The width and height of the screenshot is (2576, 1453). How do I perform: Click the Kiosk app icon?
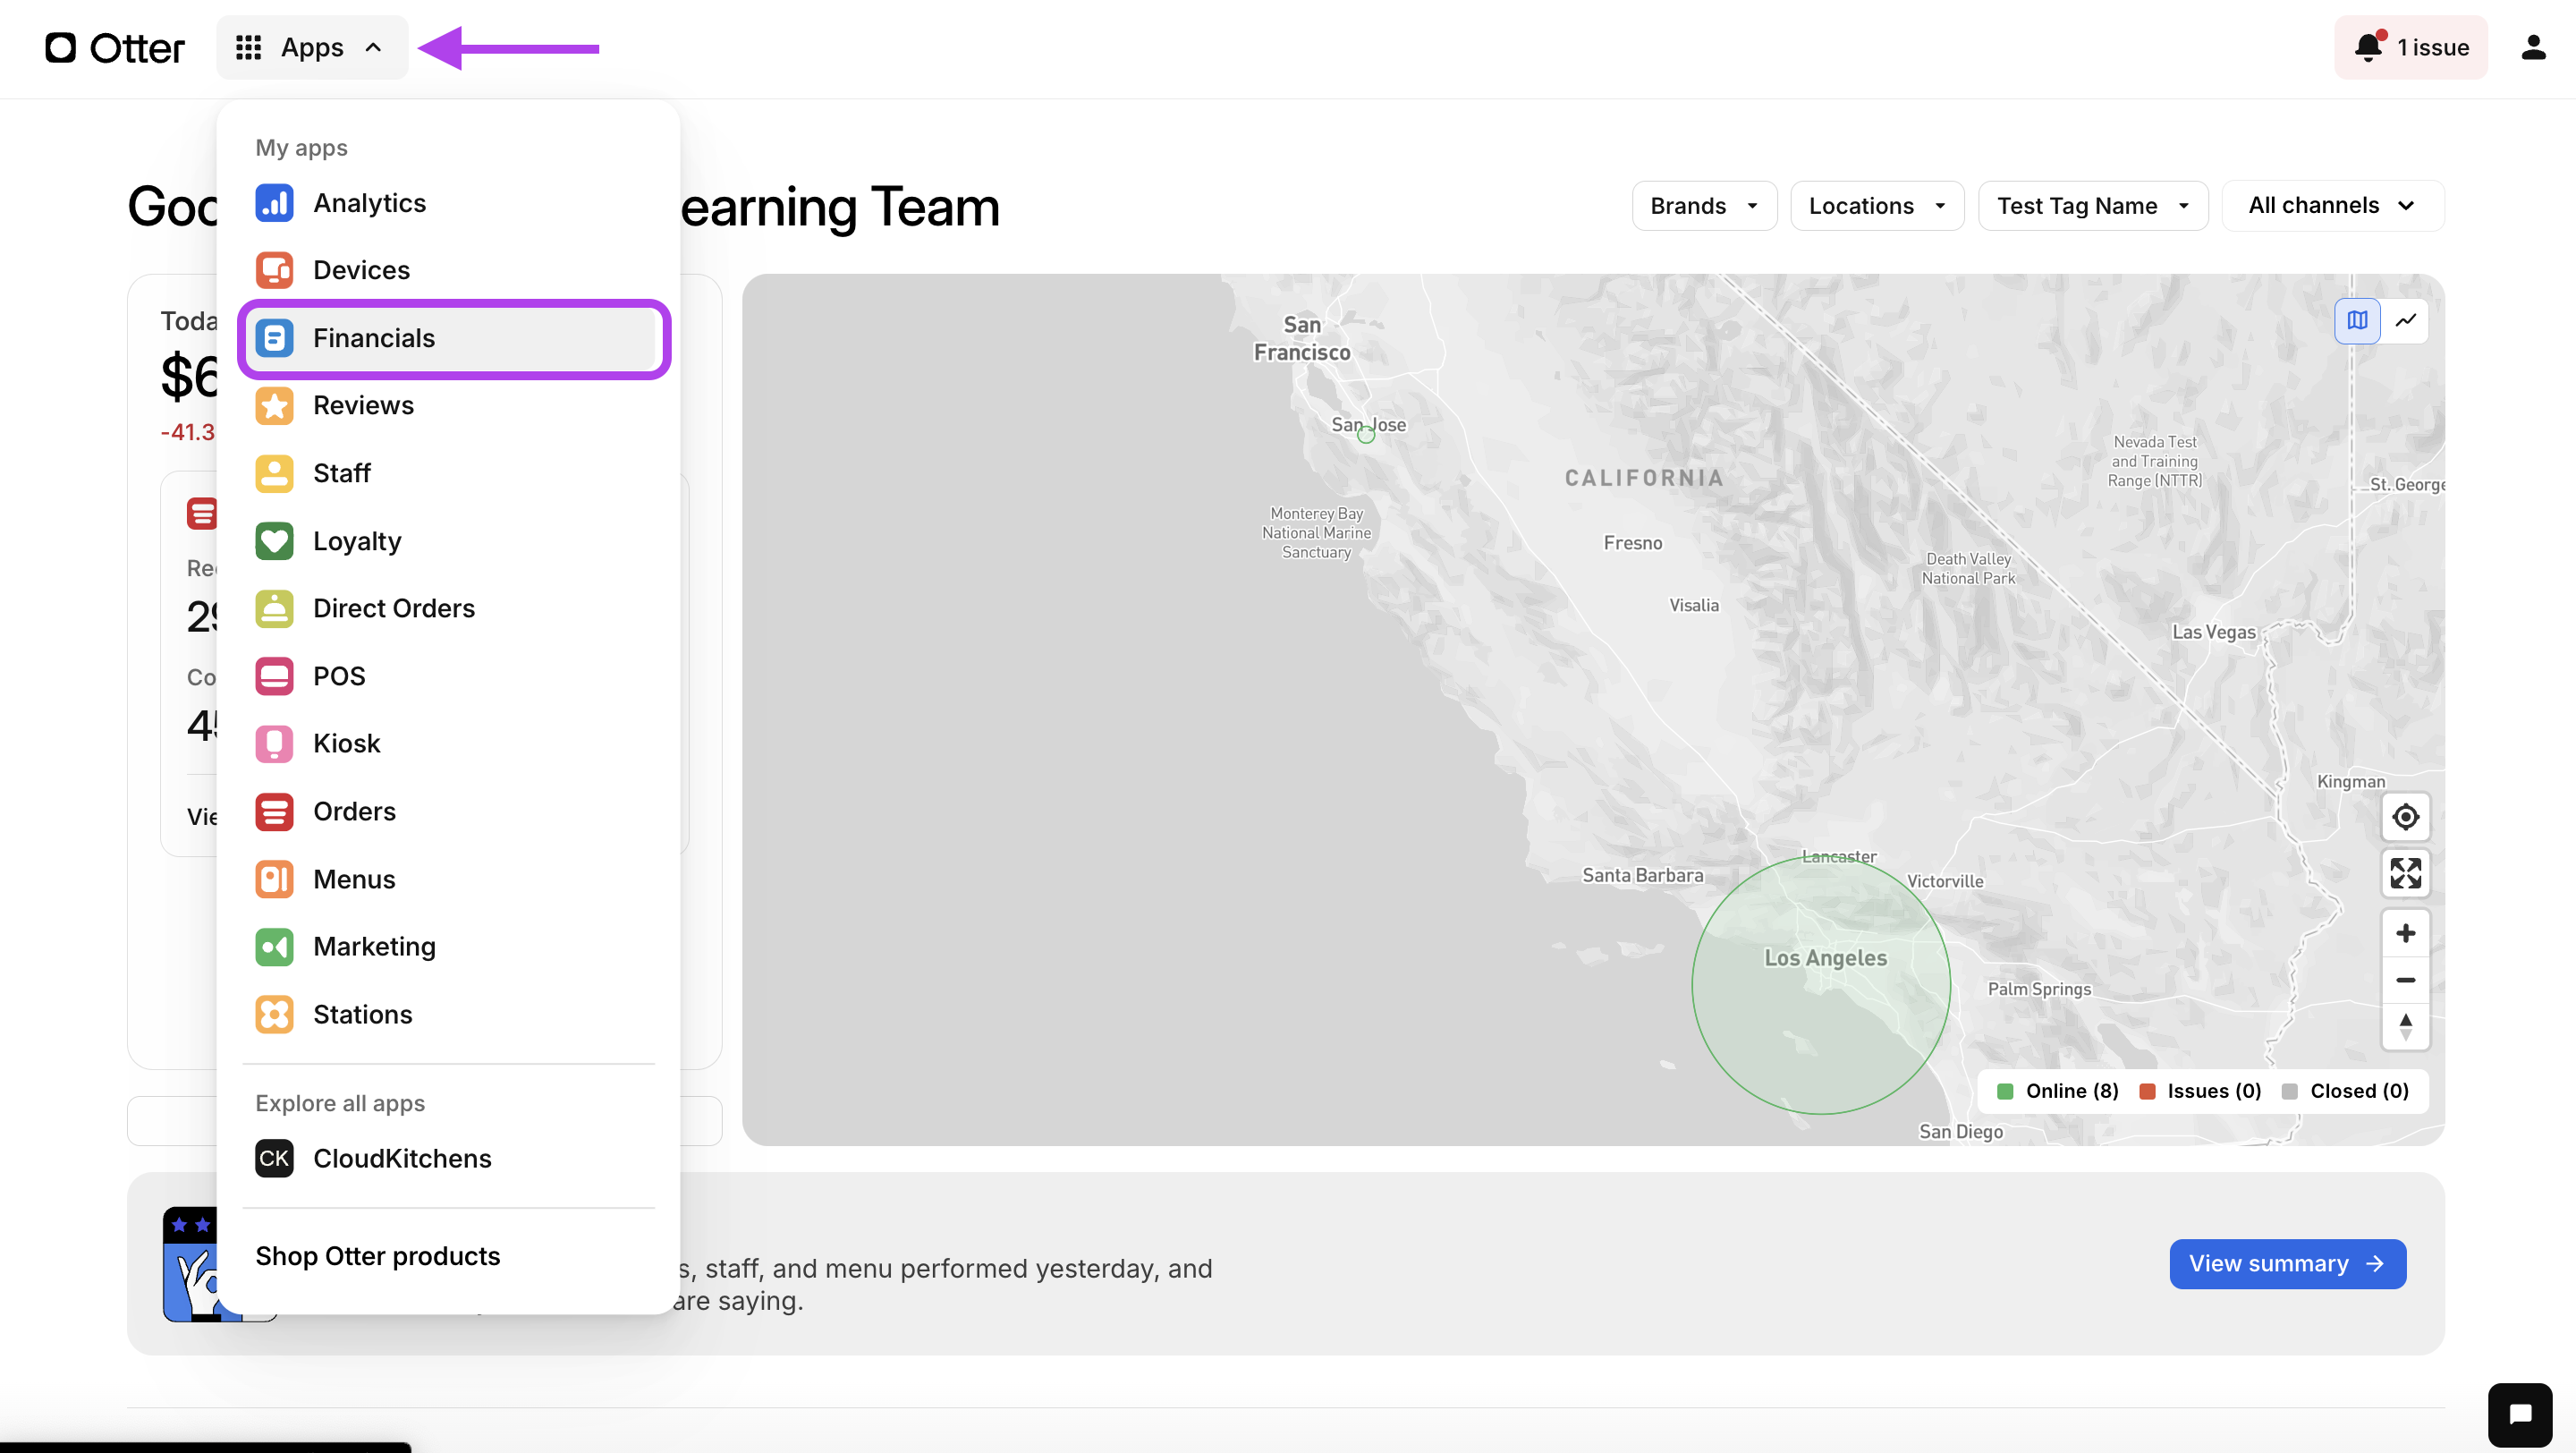[x=274, y=744]
